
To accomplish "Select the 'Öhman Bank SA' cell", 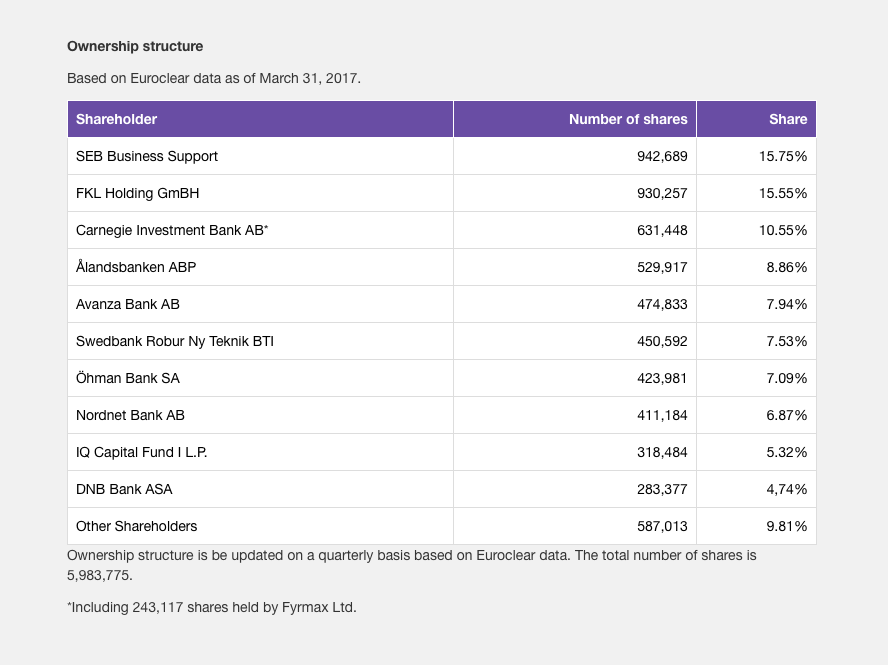I will 261,378.
